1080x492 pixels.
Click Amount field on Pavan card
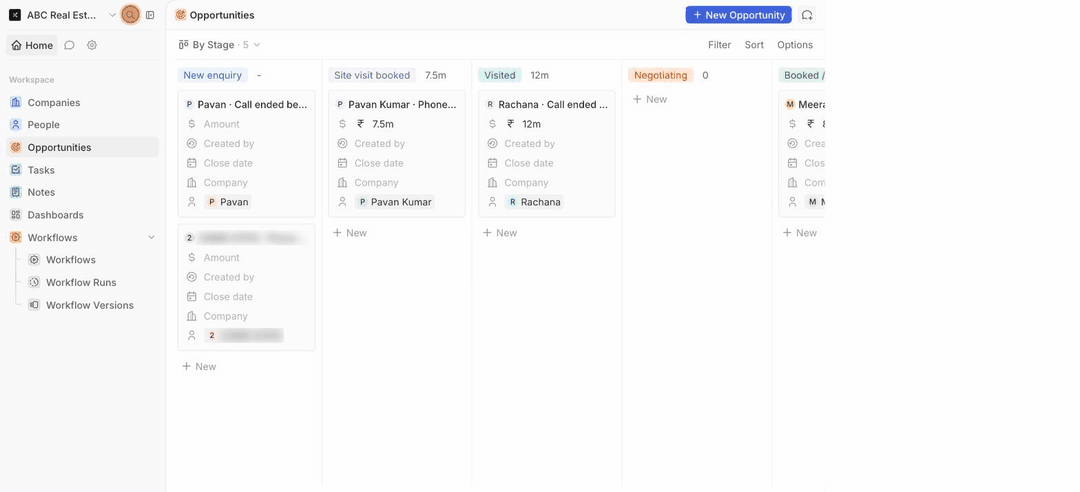click(222, 124)
